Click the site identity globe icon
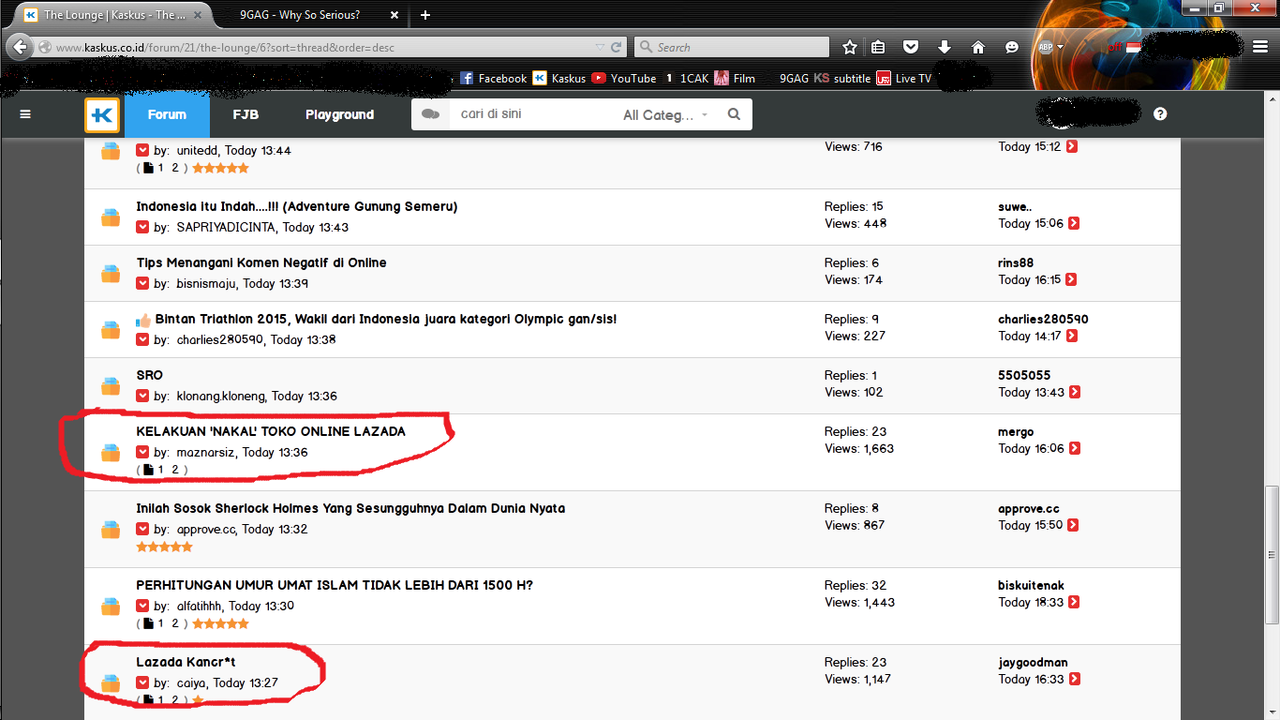The width and height of the screenshot is (1280, 720). coord(45,47)
